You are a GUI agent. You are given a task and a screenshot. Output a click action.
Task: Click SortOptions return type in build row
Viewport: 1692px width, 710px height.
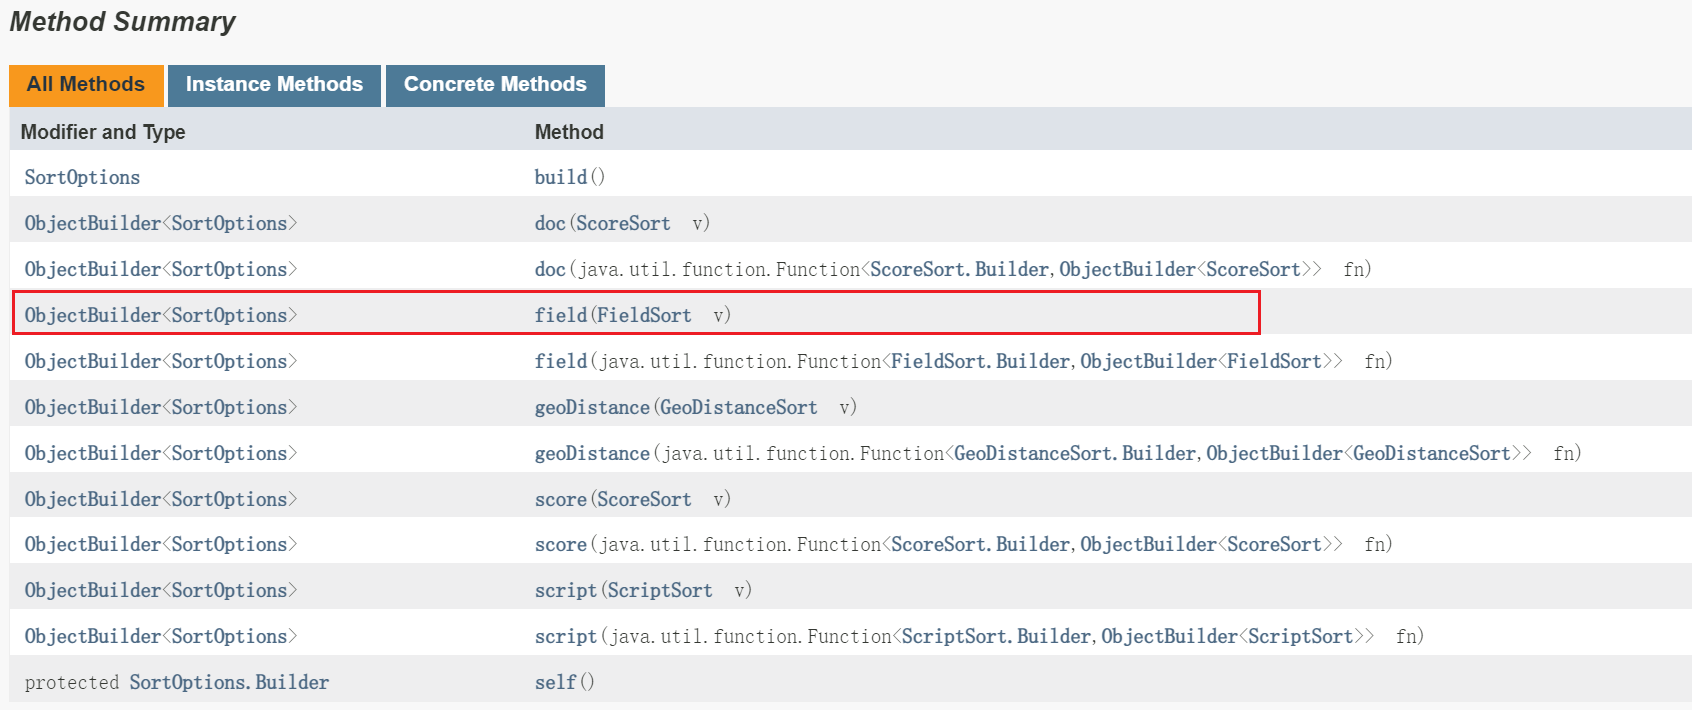coord(82,177)
